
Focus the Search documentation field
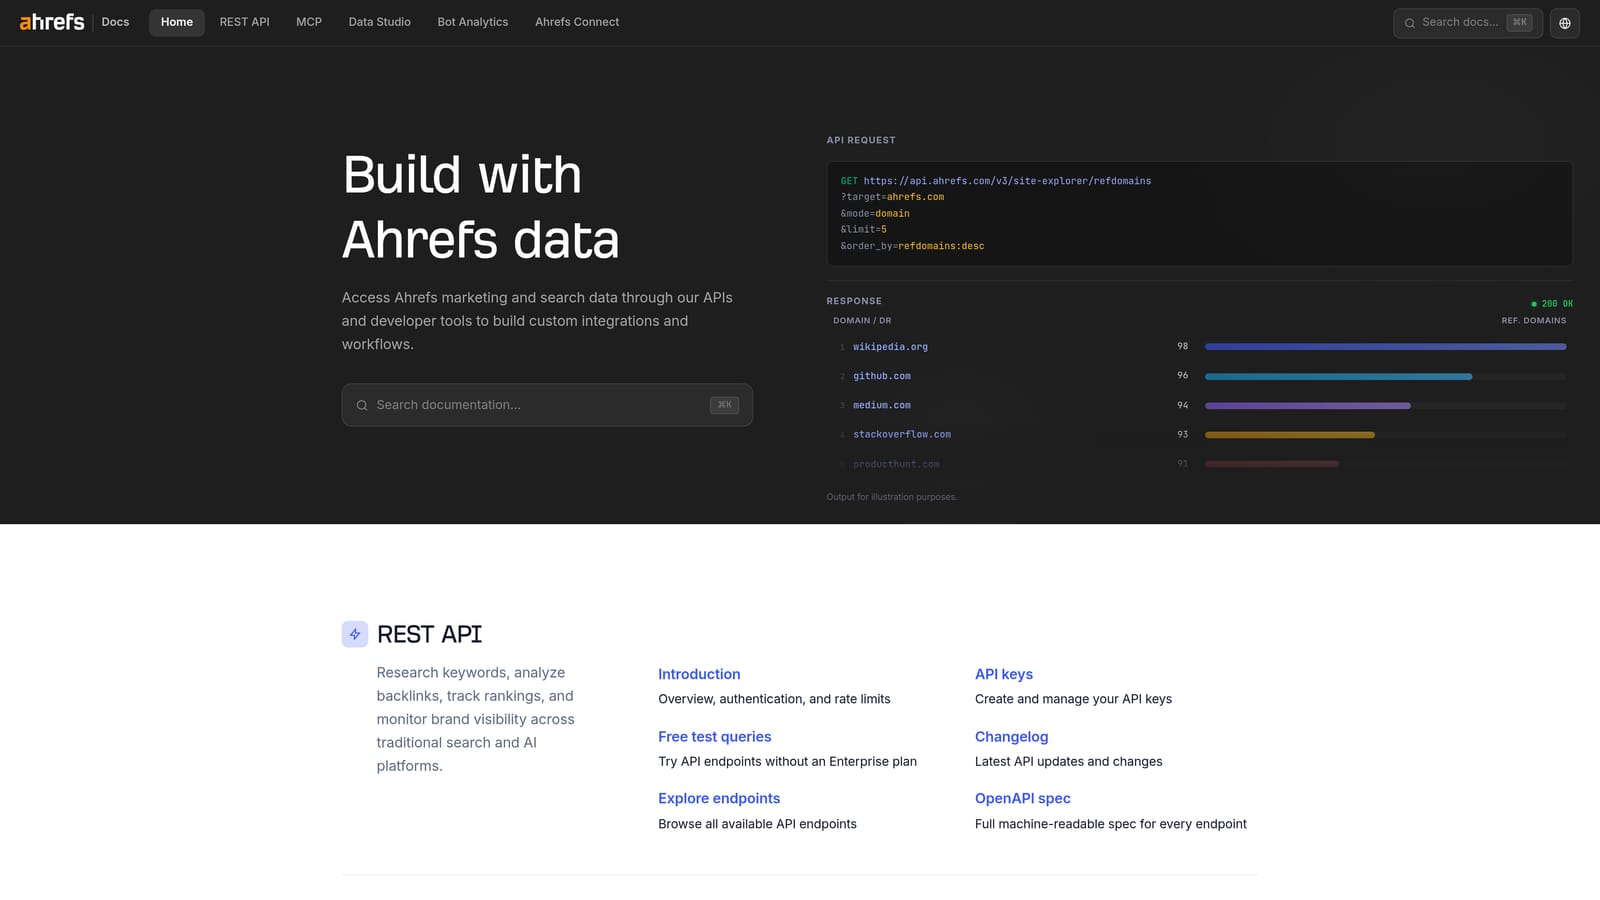547,405
